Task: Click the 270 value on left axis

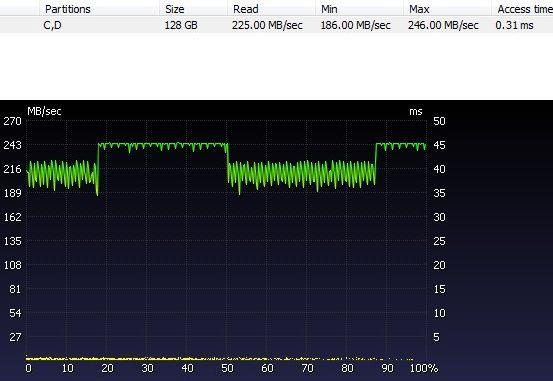Action: coord(12,121)
